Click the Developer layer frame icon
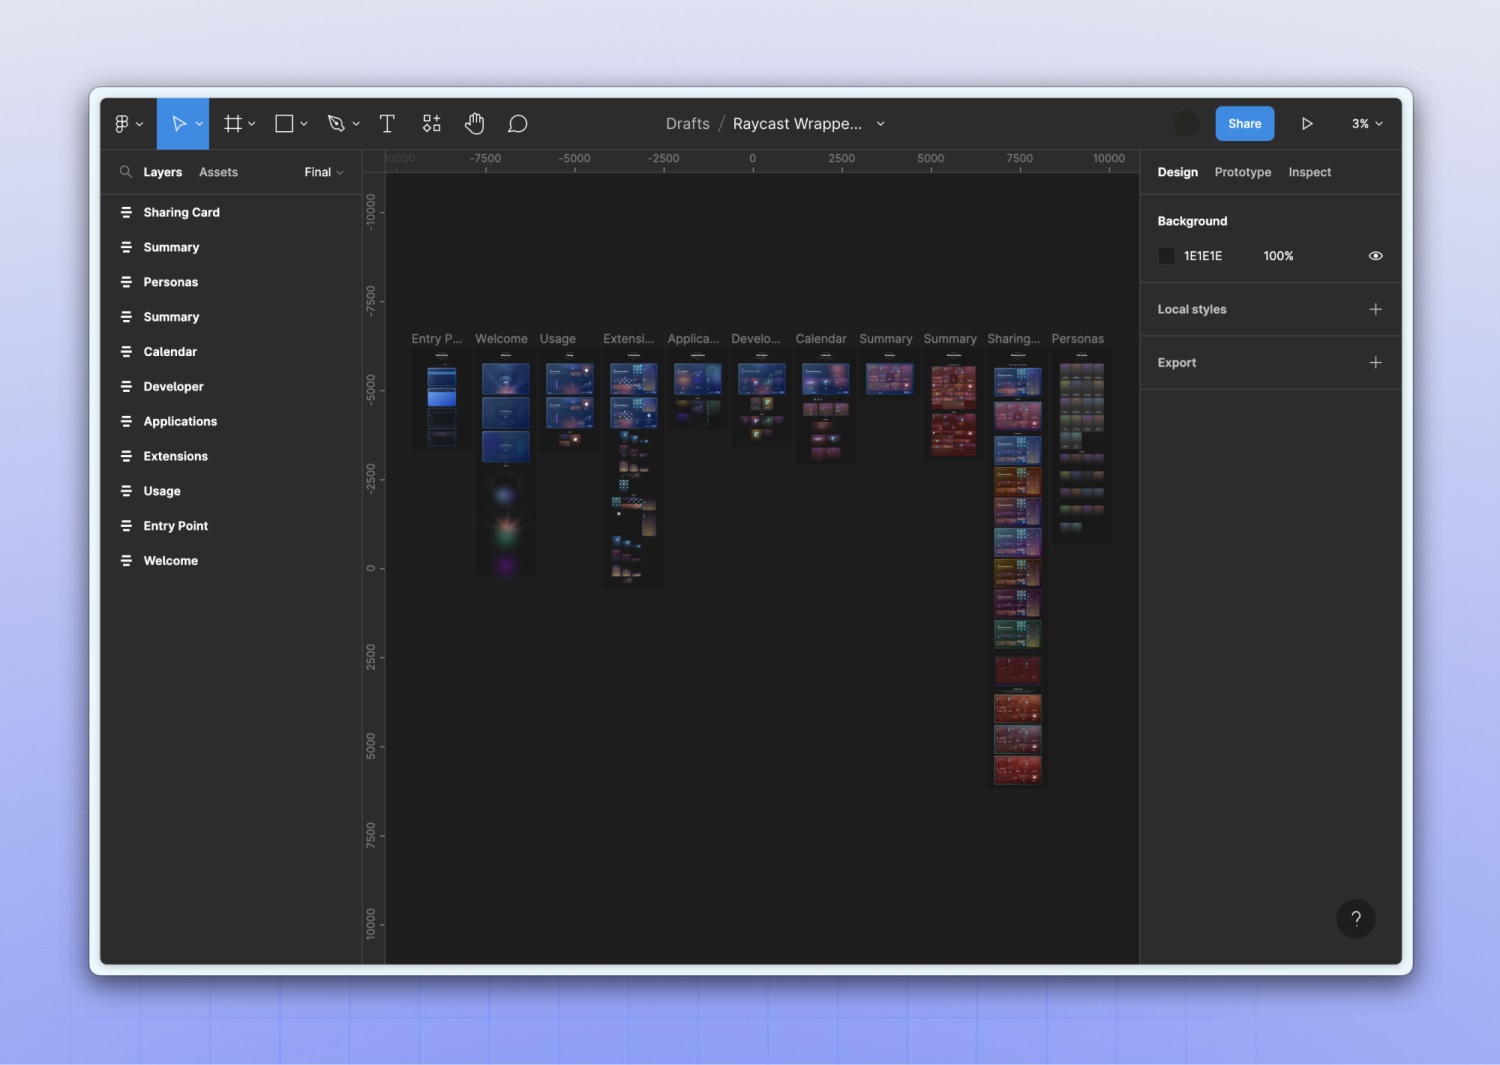The width and height of the screenshot is (1500, 1065). [x=126, y=387]
